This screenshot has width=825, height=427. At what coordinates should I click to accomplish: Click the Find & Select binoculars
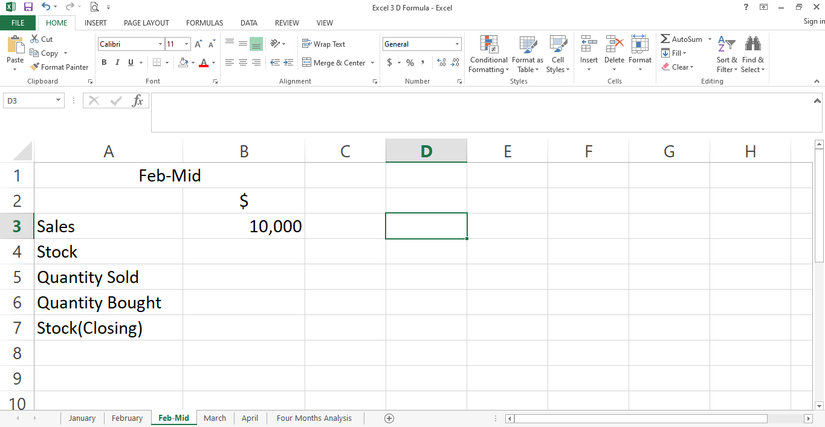click(753, 45)
